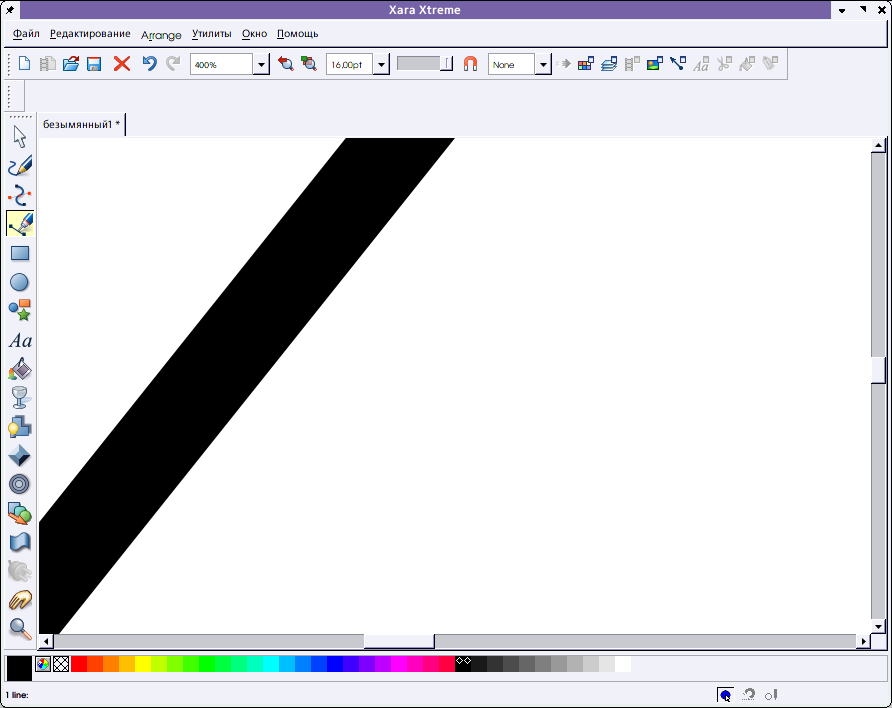This screenshot has width=892, height=708.
Task: Select the Push hand tool
Action: click(20, 600)
